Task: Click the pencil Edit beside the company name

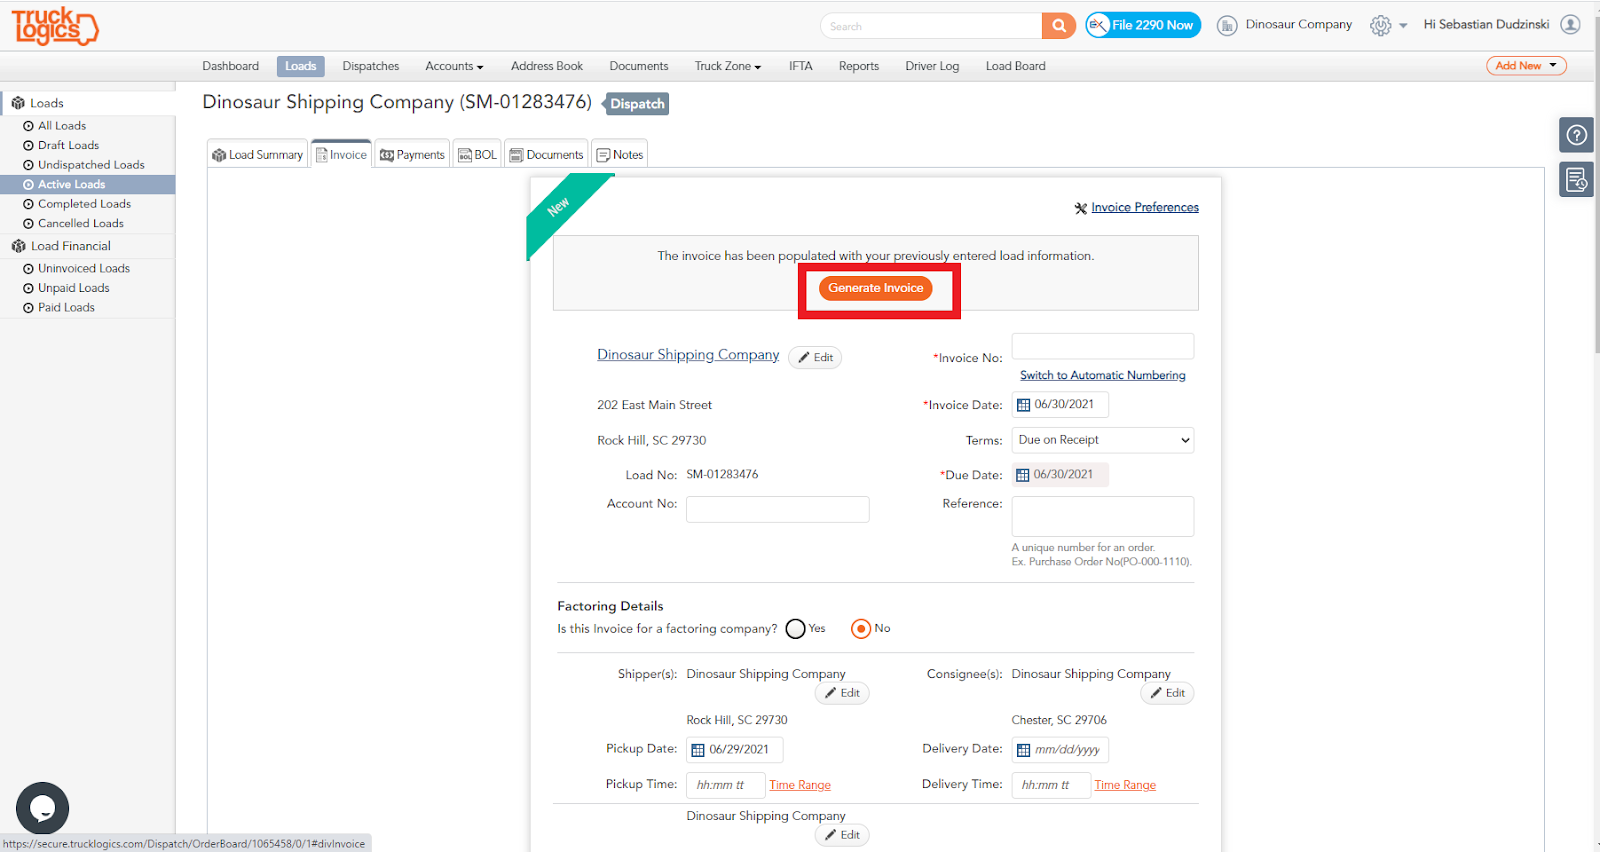Action: [815, 358]
